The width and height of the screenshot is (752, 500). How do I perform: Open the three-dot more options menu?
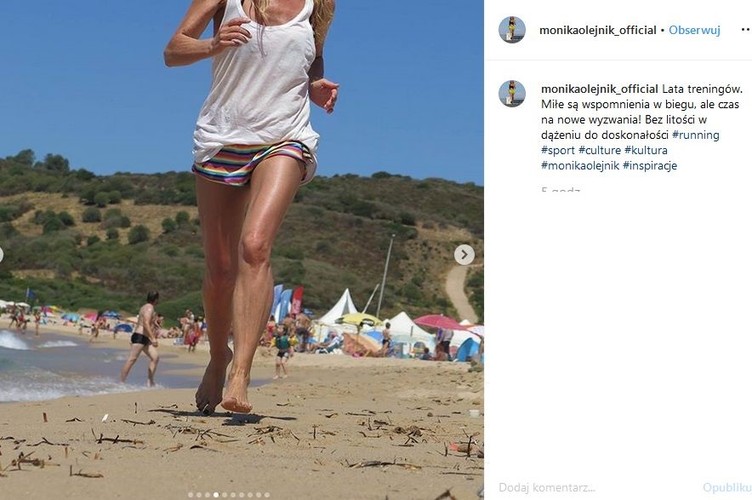pyautogui.click(x=746, y=30)
